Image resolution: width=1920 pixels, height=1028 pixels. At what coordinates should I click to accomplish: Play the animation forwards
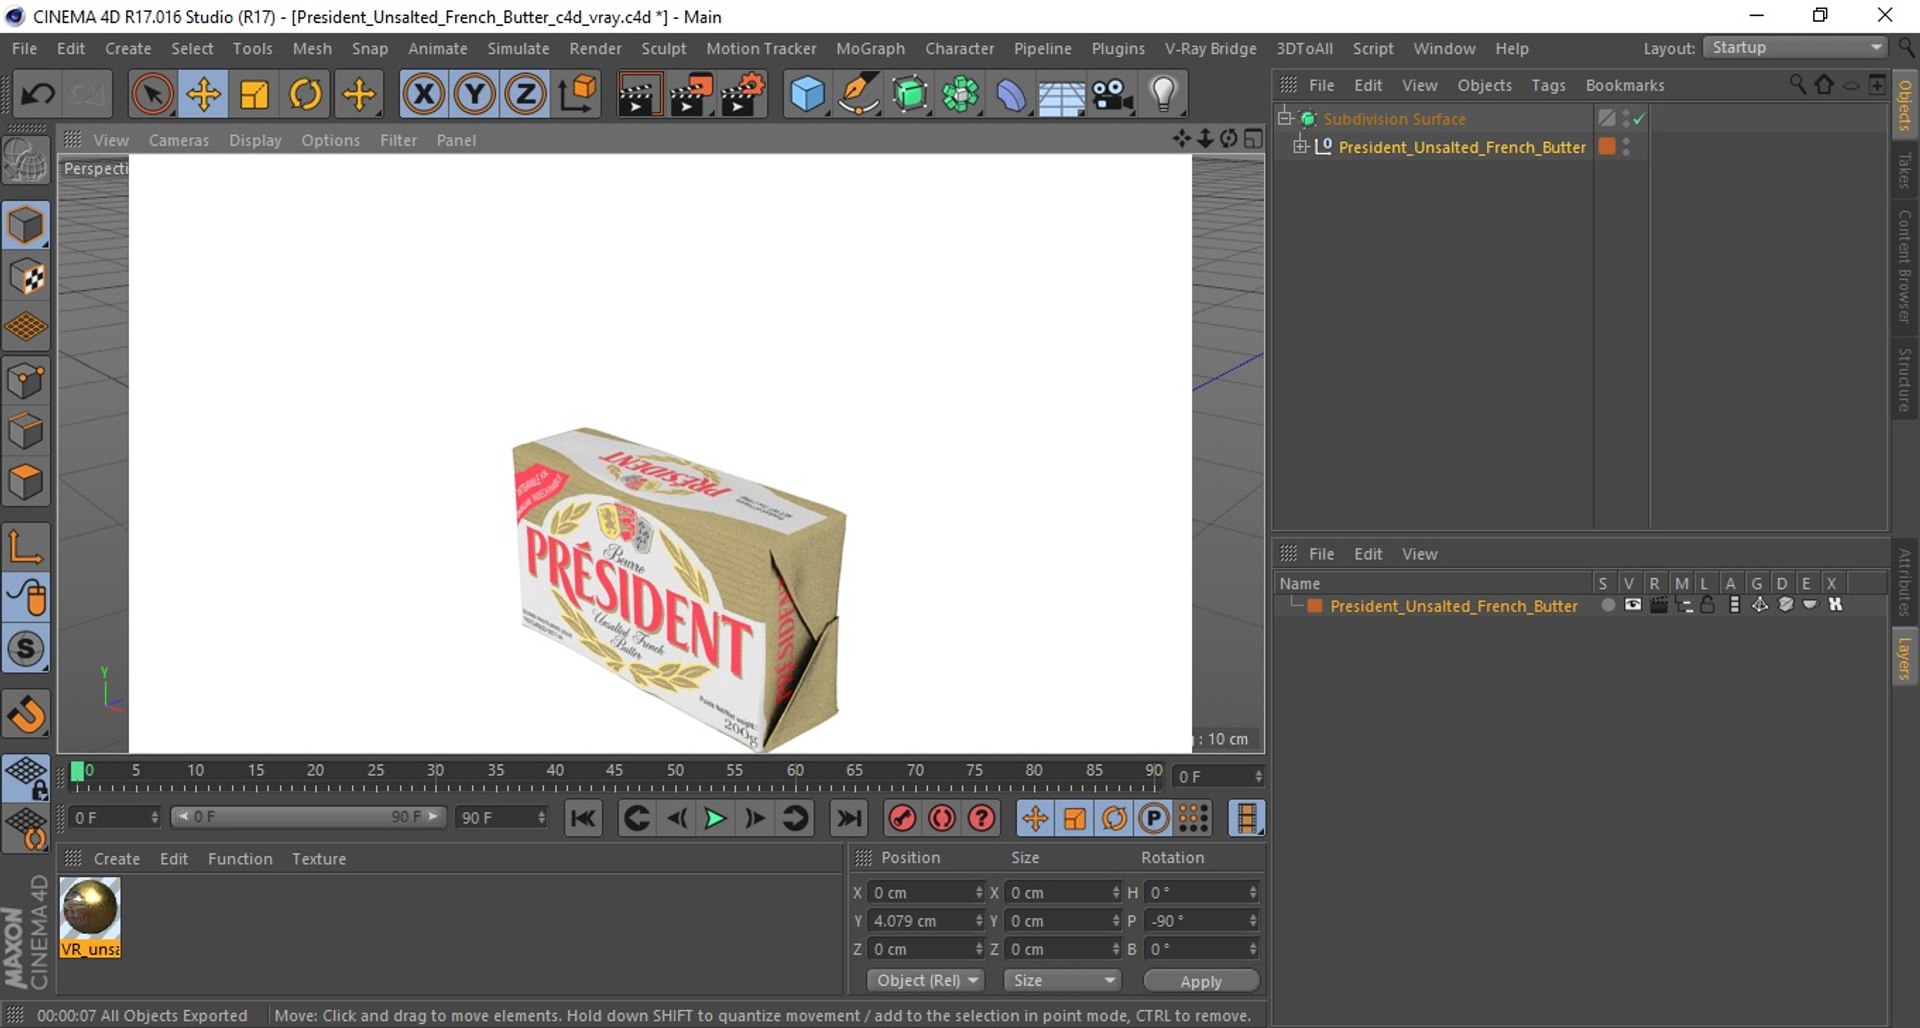click(715, 819)
